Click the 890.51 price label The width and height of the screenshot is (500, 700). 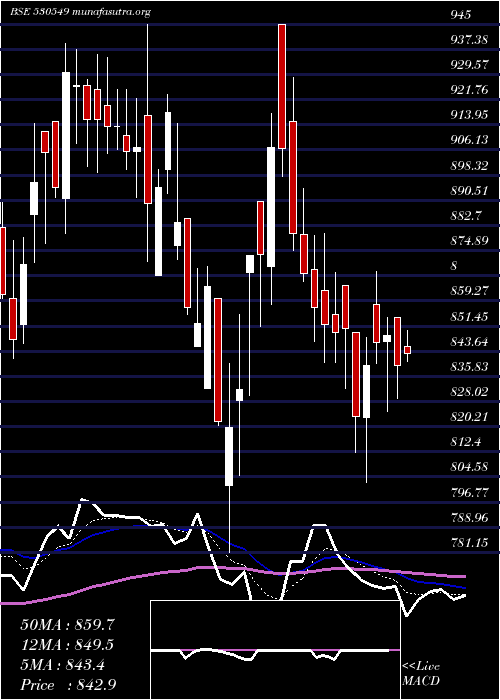tap(469, 191)
